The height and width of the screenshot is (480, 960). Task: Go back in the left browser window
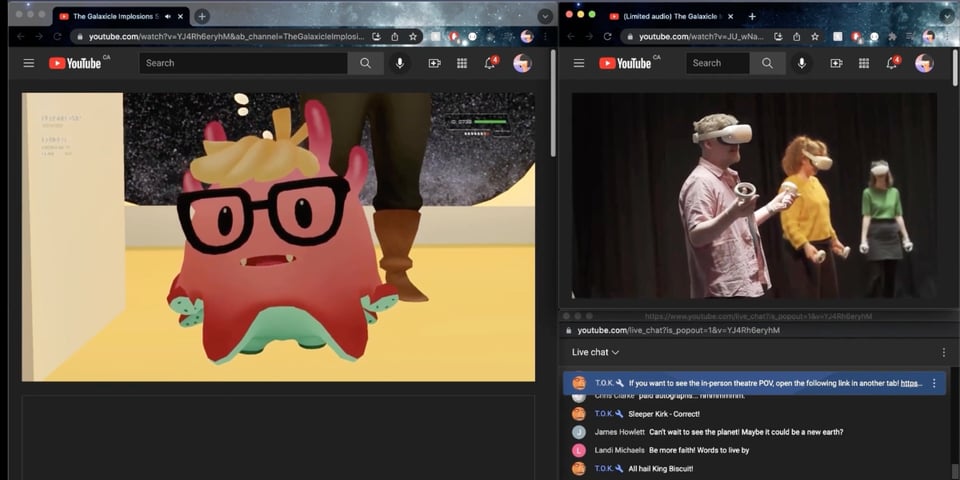coord(20,37)
